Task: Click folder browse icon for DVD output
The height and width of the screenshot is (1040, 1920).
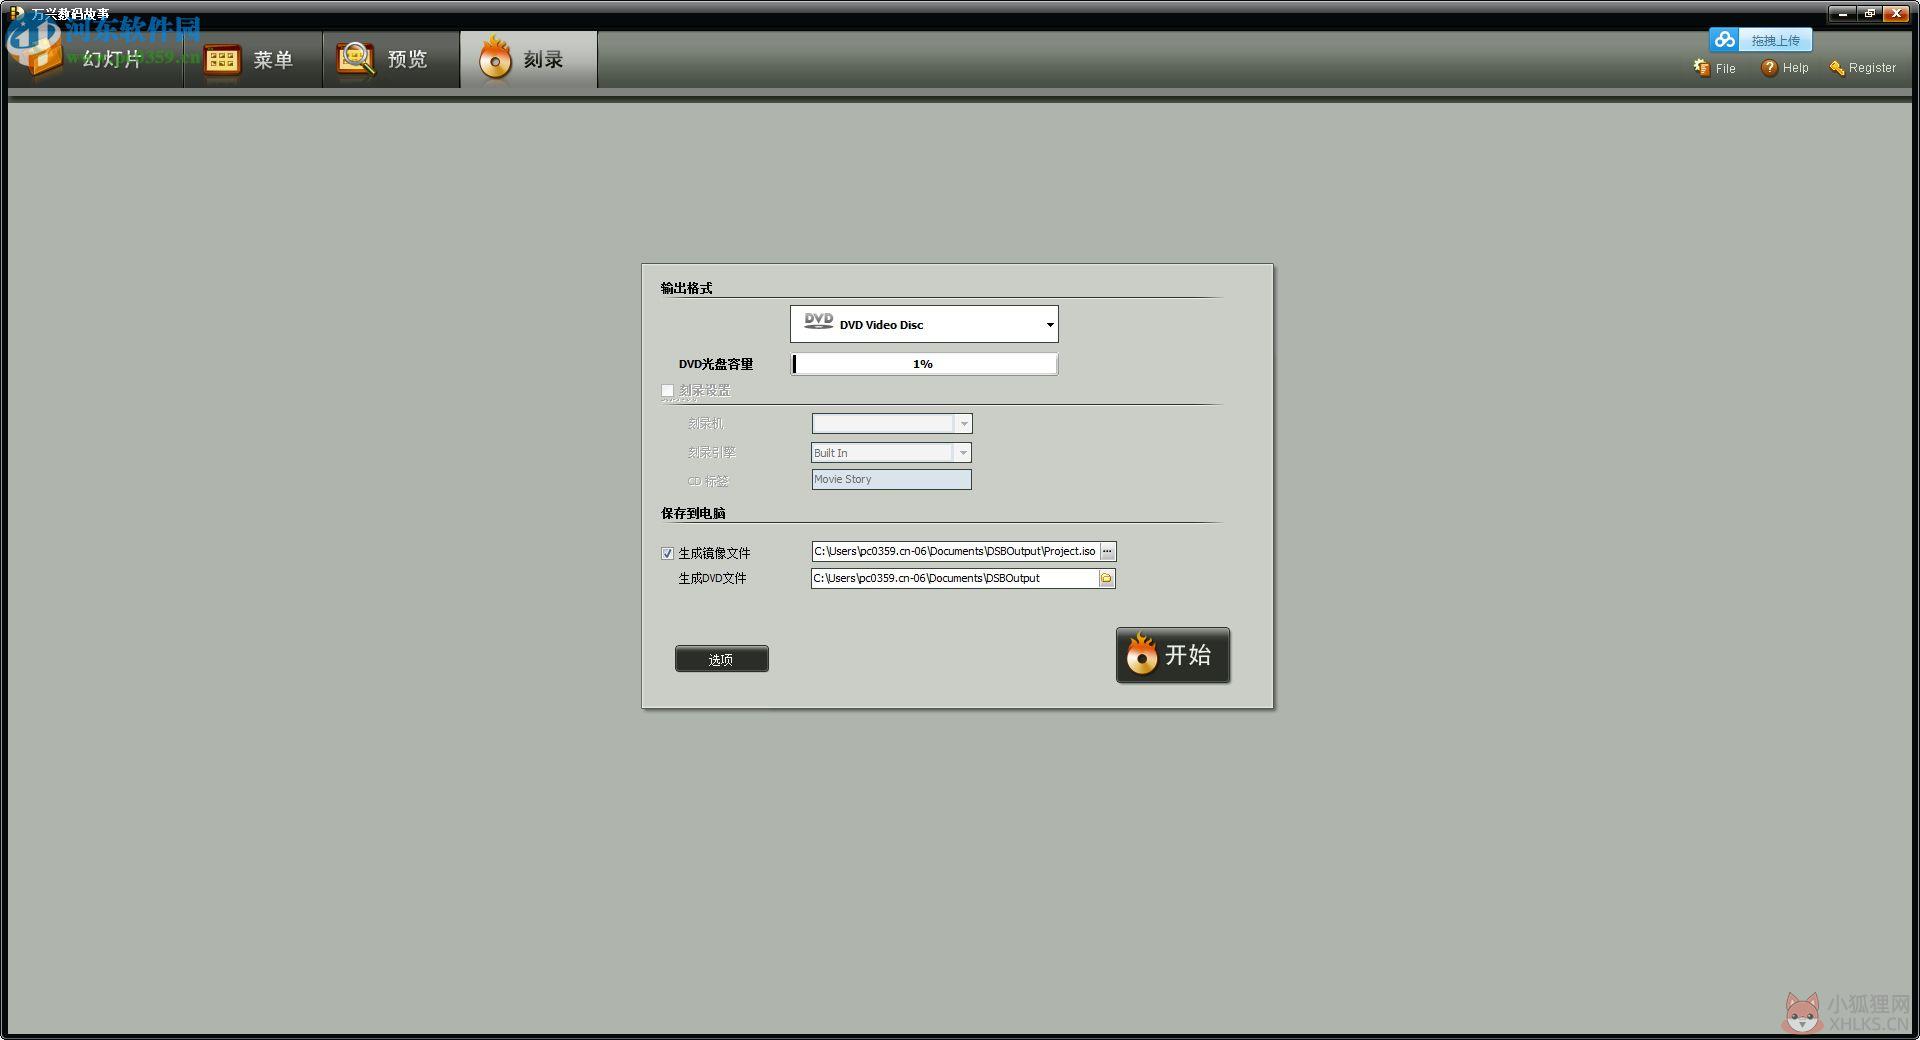Action: coord(1107,578)
